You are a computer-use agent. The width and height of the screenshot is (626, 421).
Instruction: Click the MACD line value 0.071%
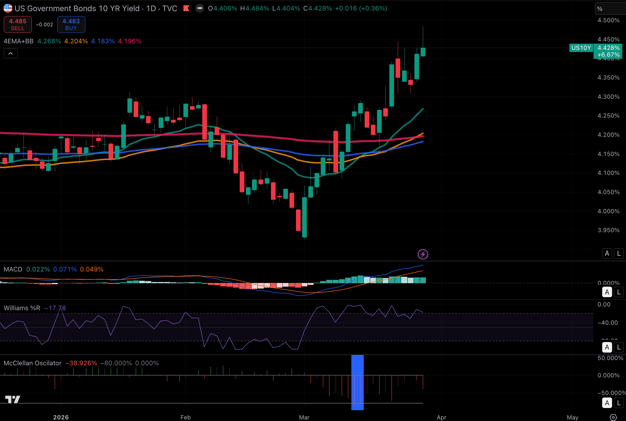[65, 269]
